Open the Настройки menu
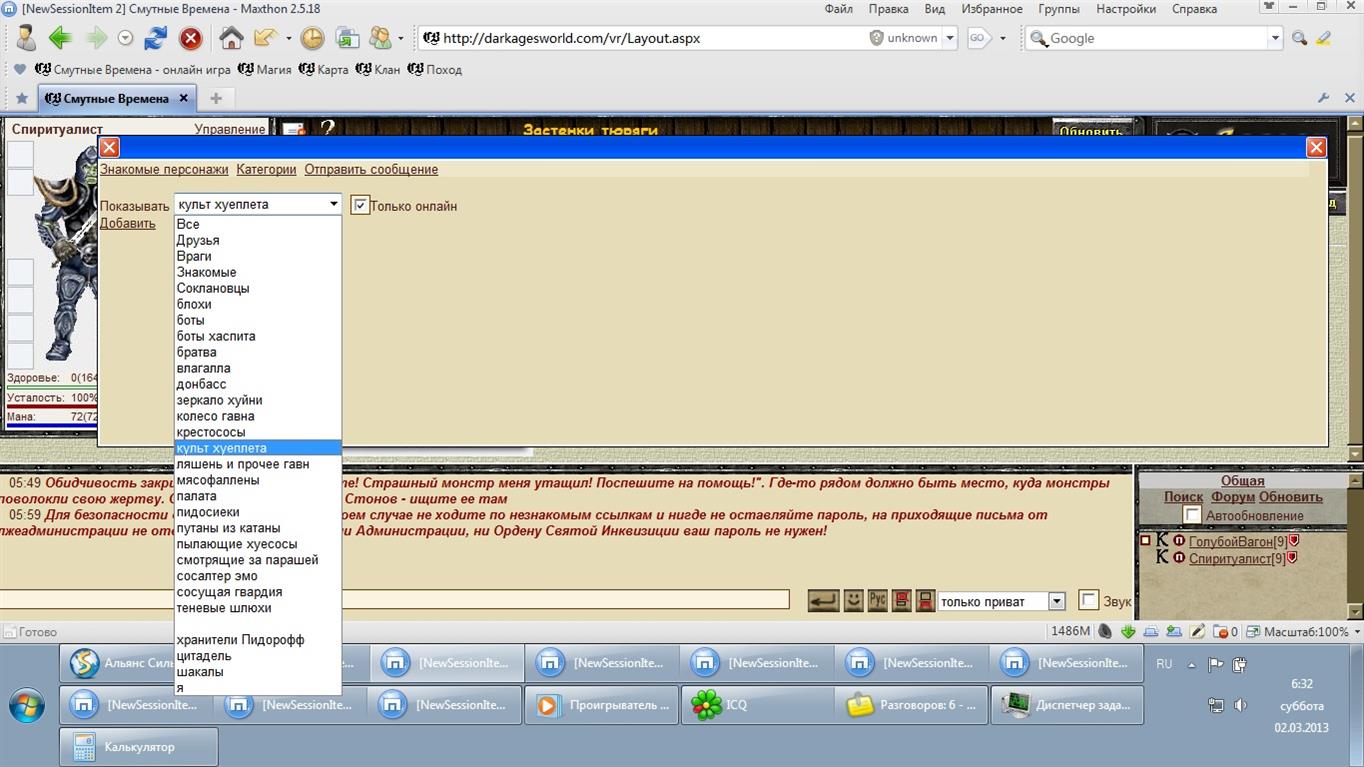Viewport: 1364px width, 767px height. [1126, 9]
